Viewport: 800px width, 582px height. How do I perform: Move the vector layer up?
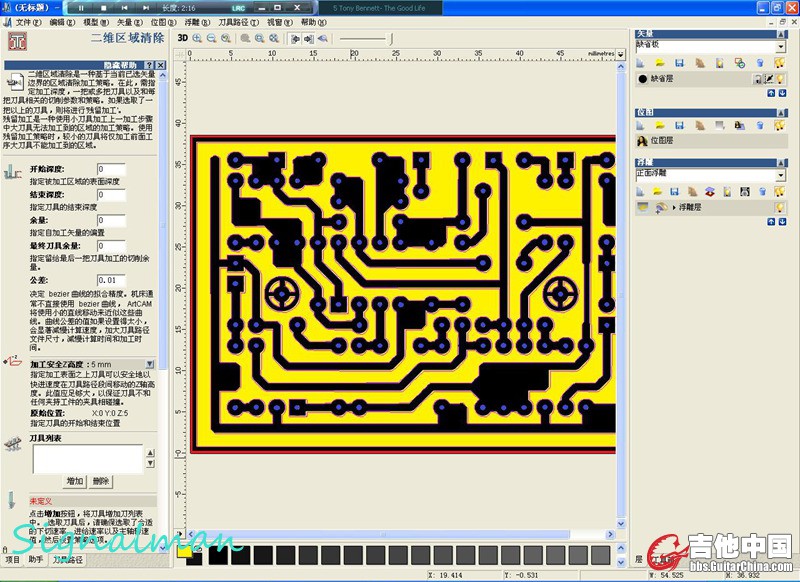(770, 93)
